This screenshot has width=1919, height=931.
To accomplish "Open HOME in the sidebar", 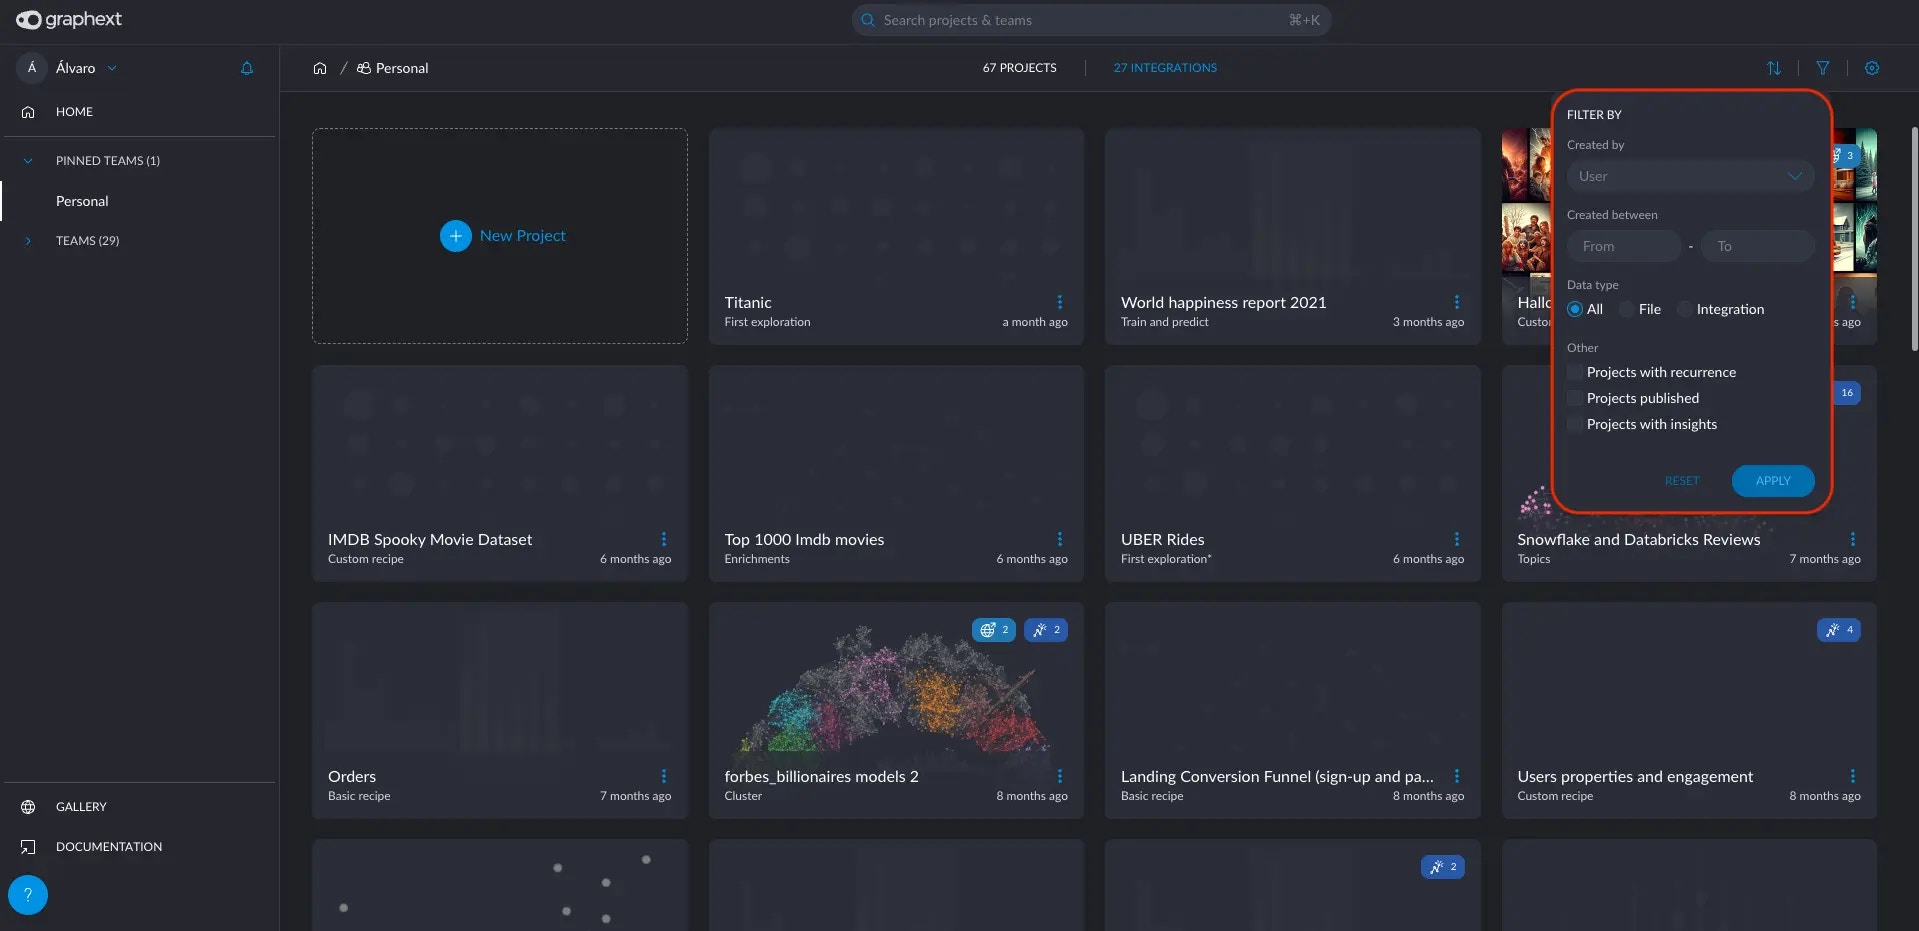I will pos(74,111).
